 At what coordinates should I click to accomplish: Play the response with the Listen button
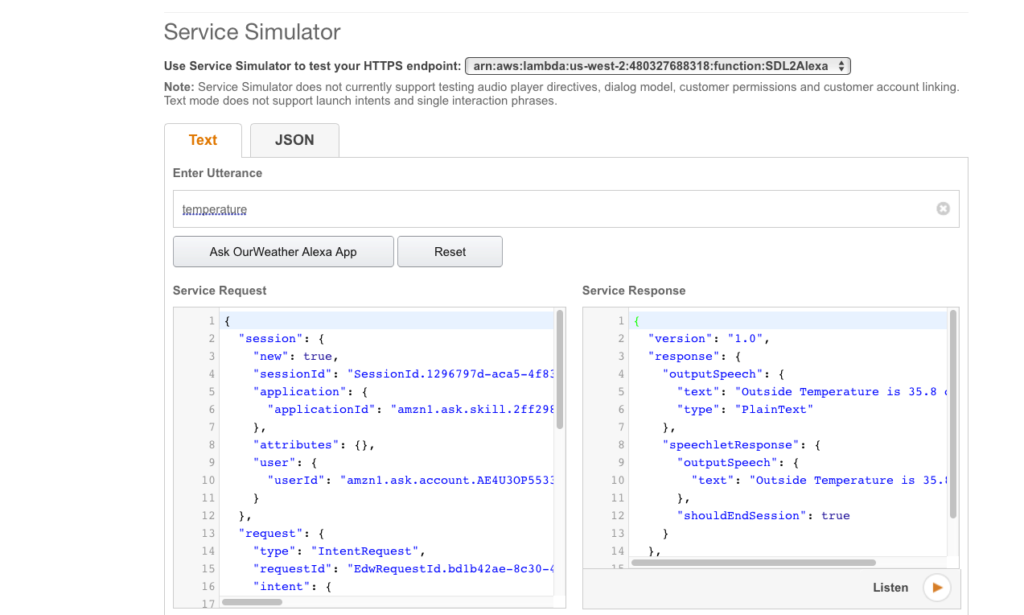pos(937,588)
